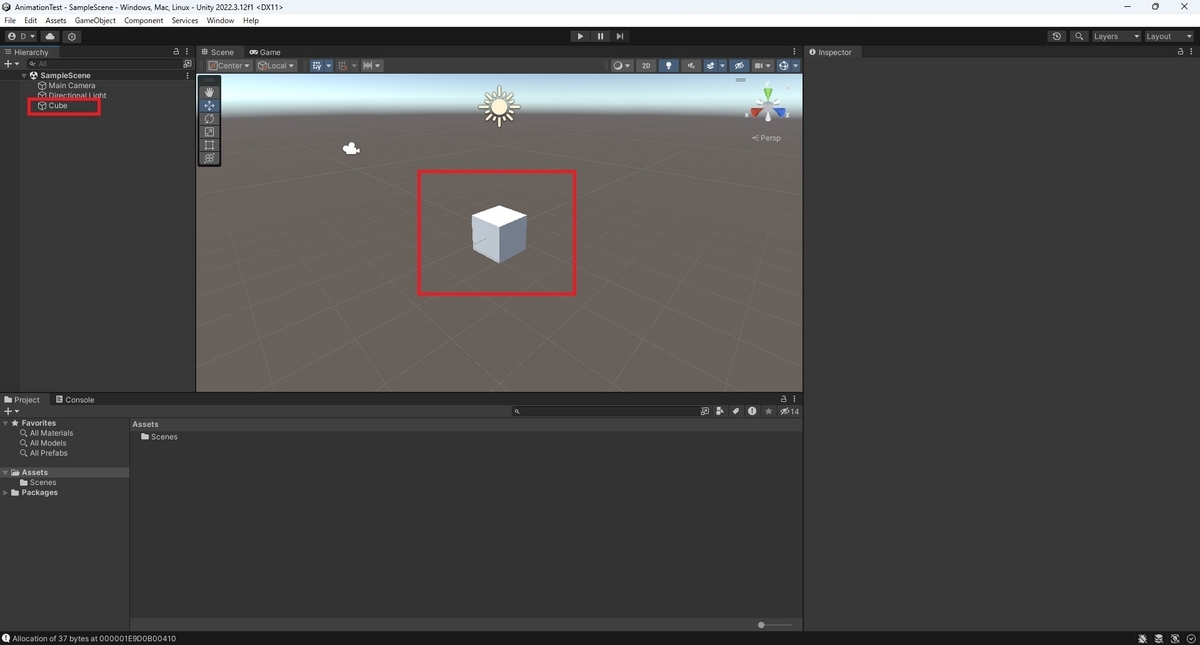Open the account D dropdown
Viewport: 1200px width, 645px height.
21,36
